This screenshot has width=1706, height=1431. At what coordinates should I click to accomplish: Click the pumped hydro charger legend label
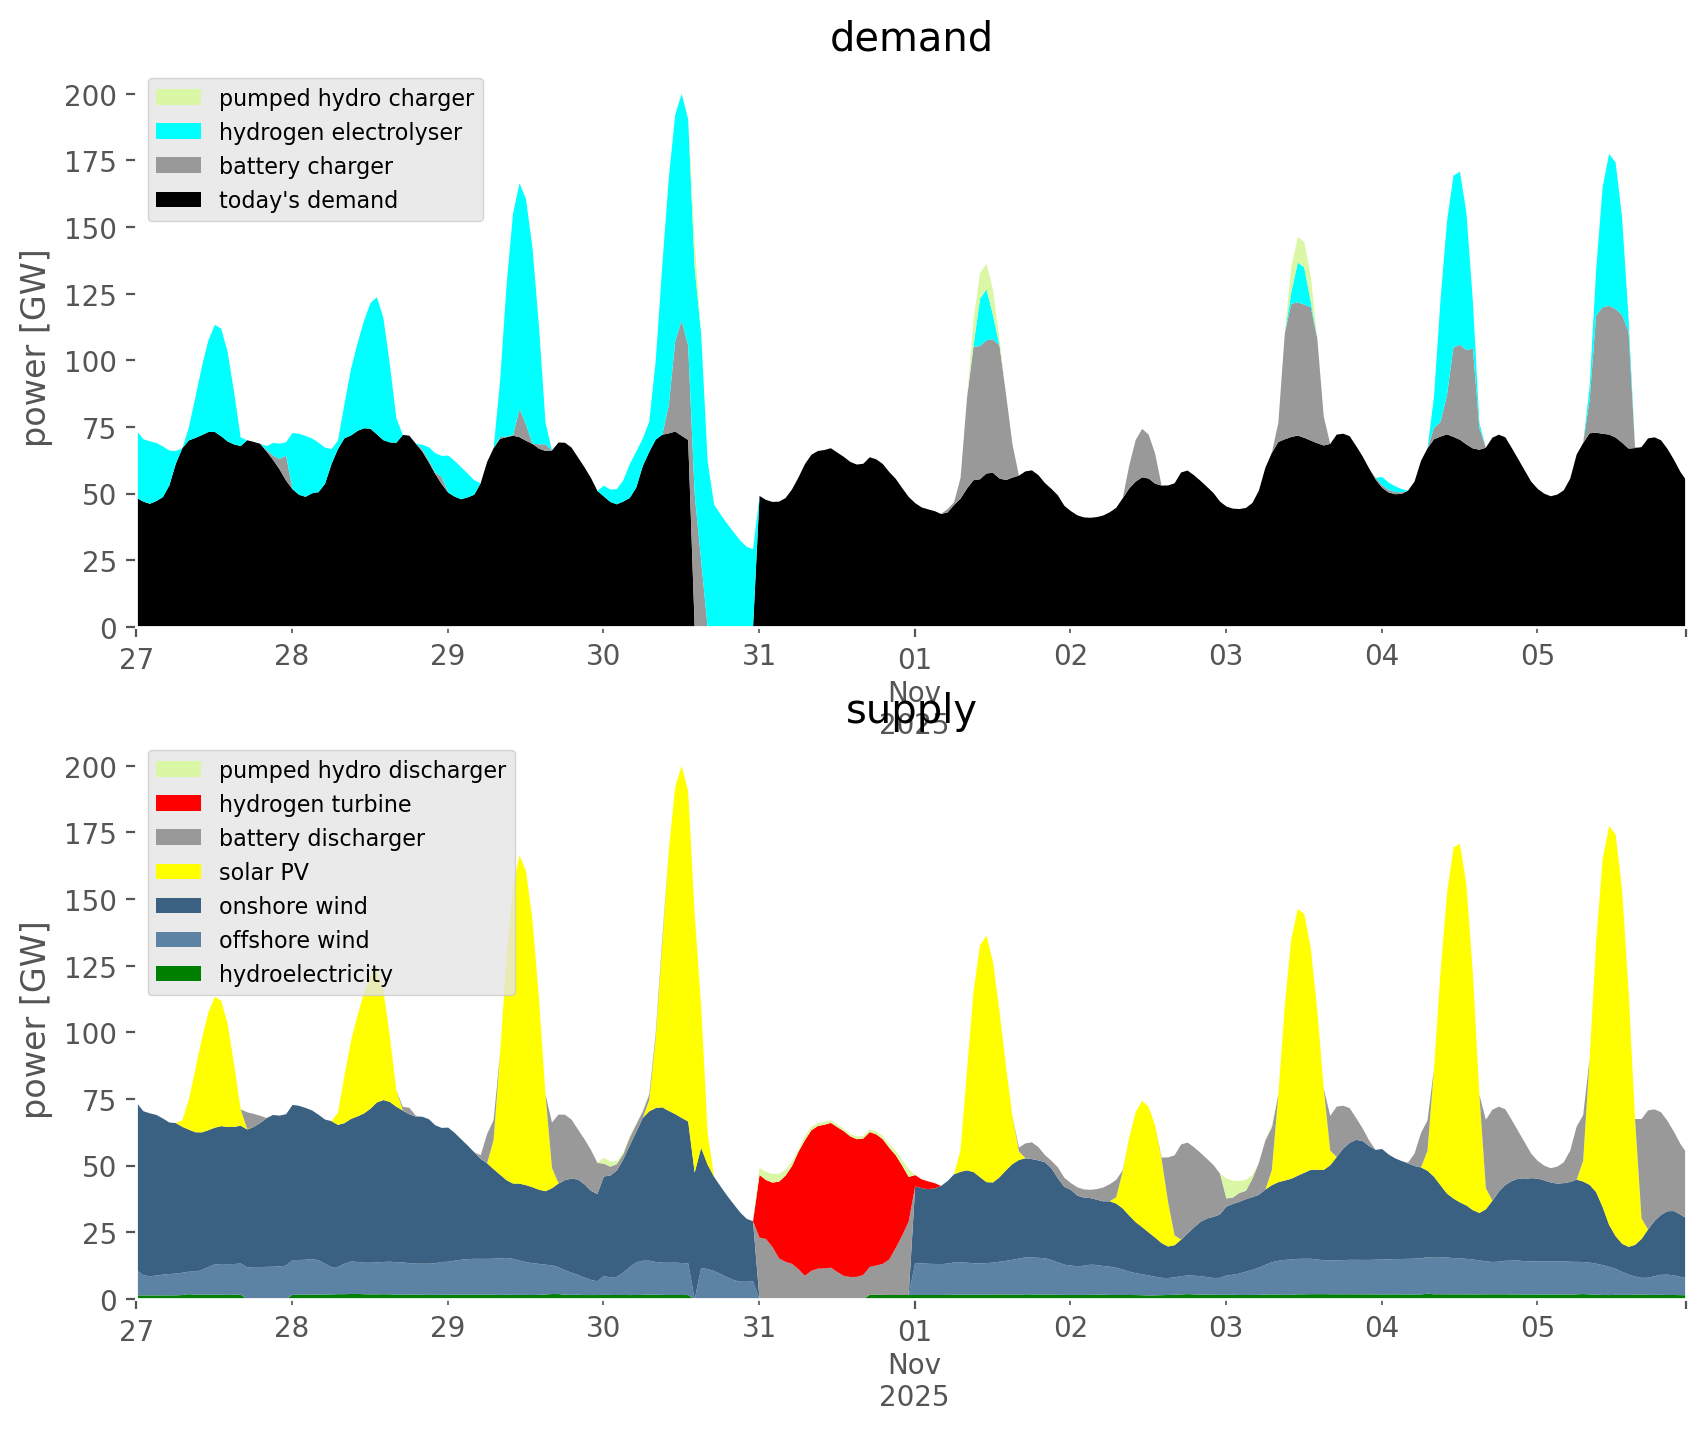tap(346, 98)
